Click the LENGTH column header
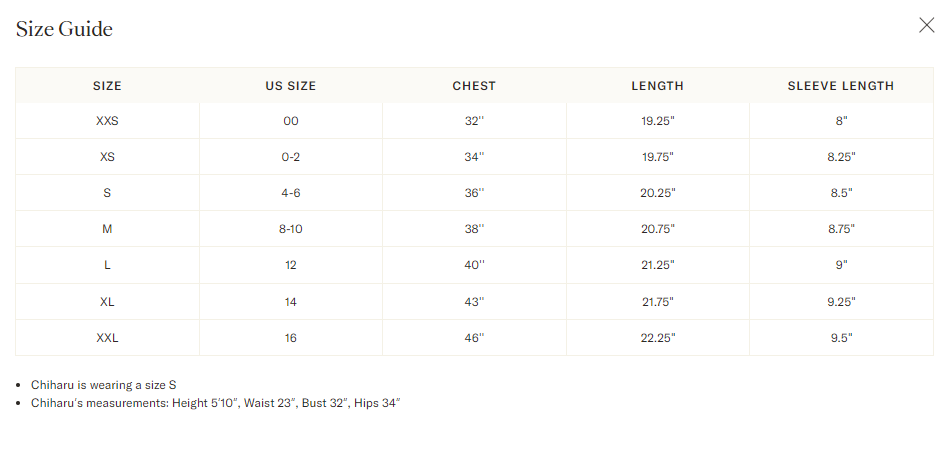The width and height of the screenshot is (952, 451). point(657,86)
